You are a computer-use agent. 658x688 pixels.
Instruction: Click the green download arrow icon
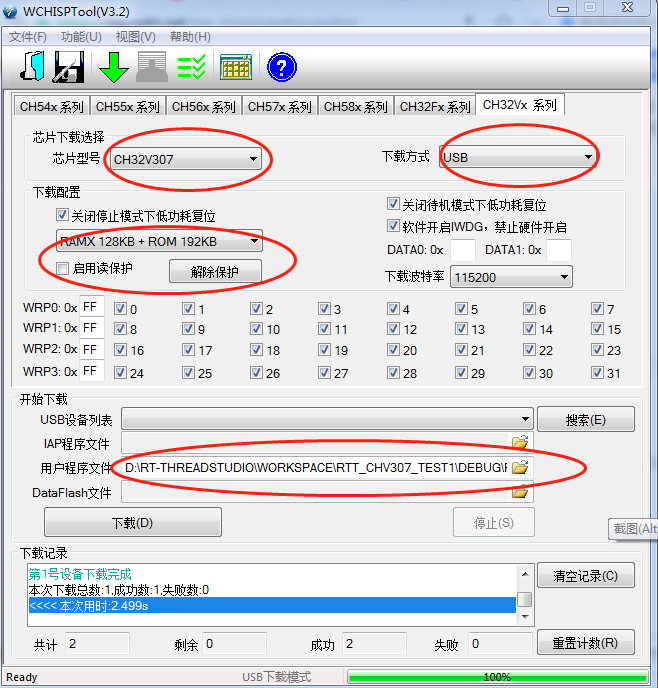(114, 67)
